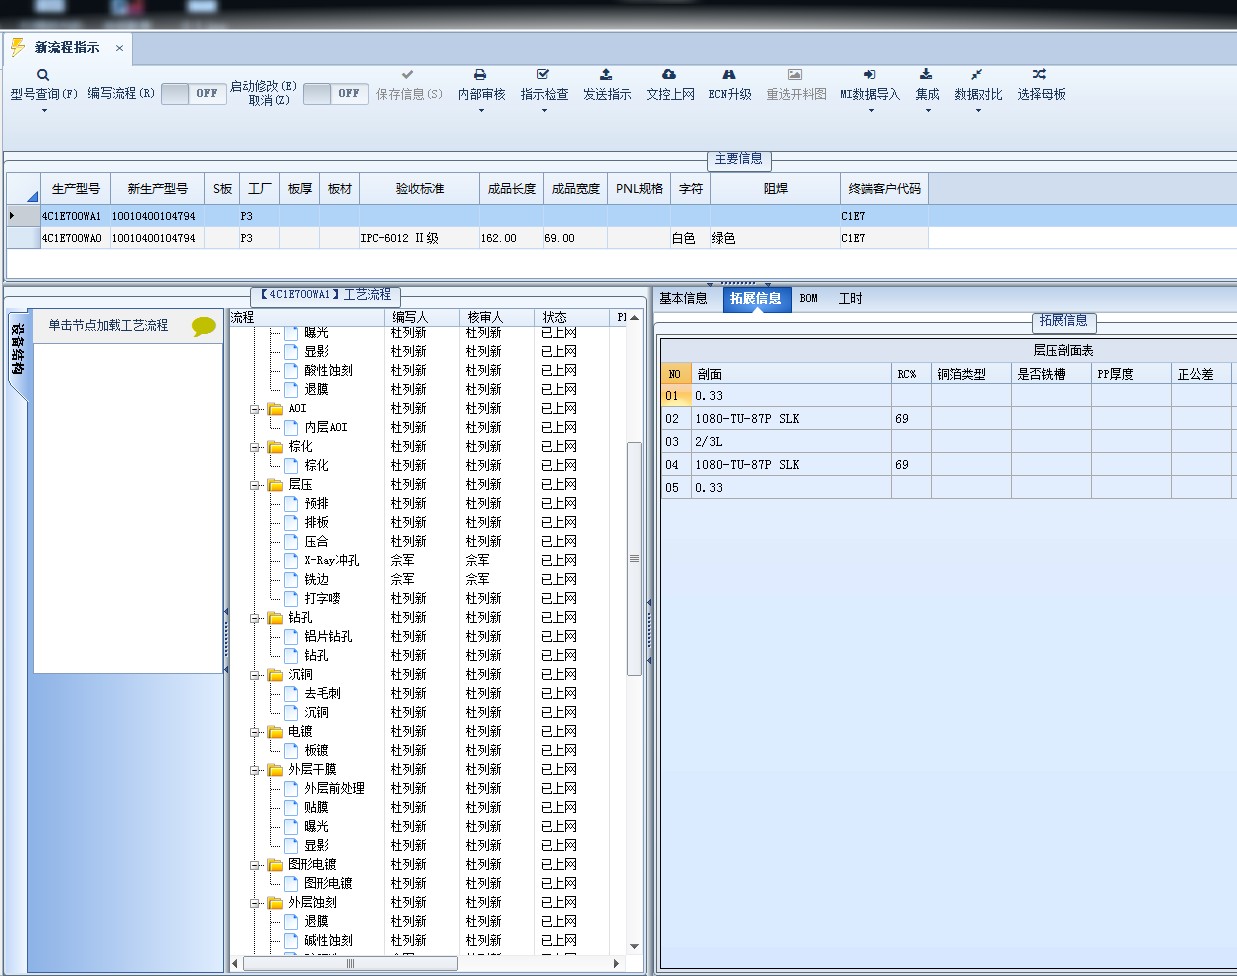
Task: Click the document icon beside 去毛刺
Action: point(291,694)
